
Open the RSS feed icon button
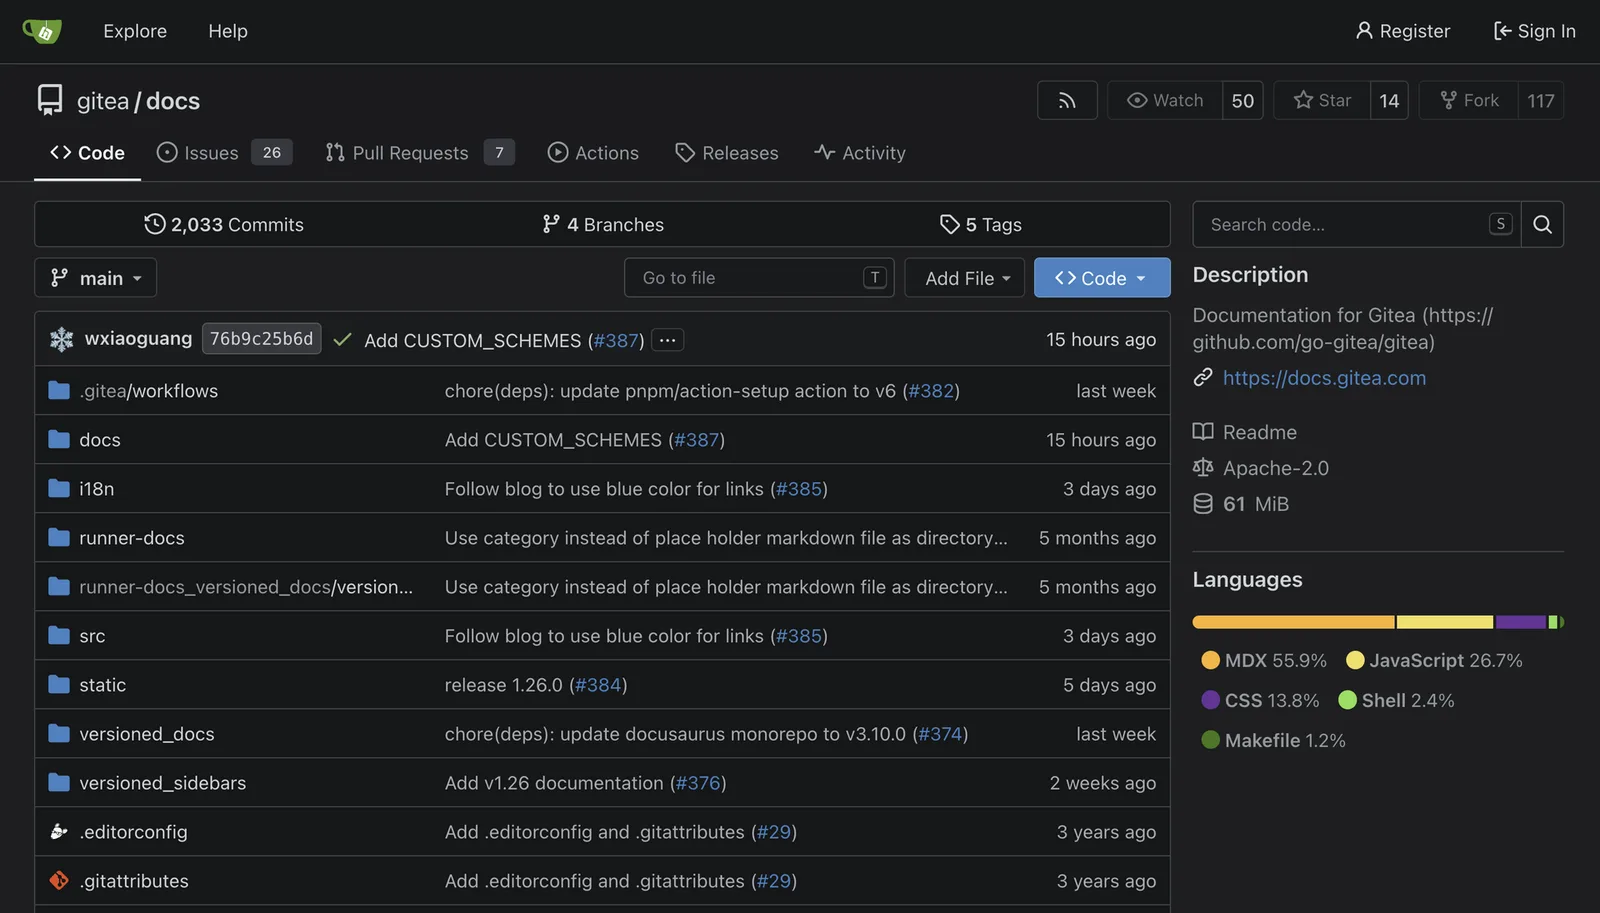[x=1067, y=100]
